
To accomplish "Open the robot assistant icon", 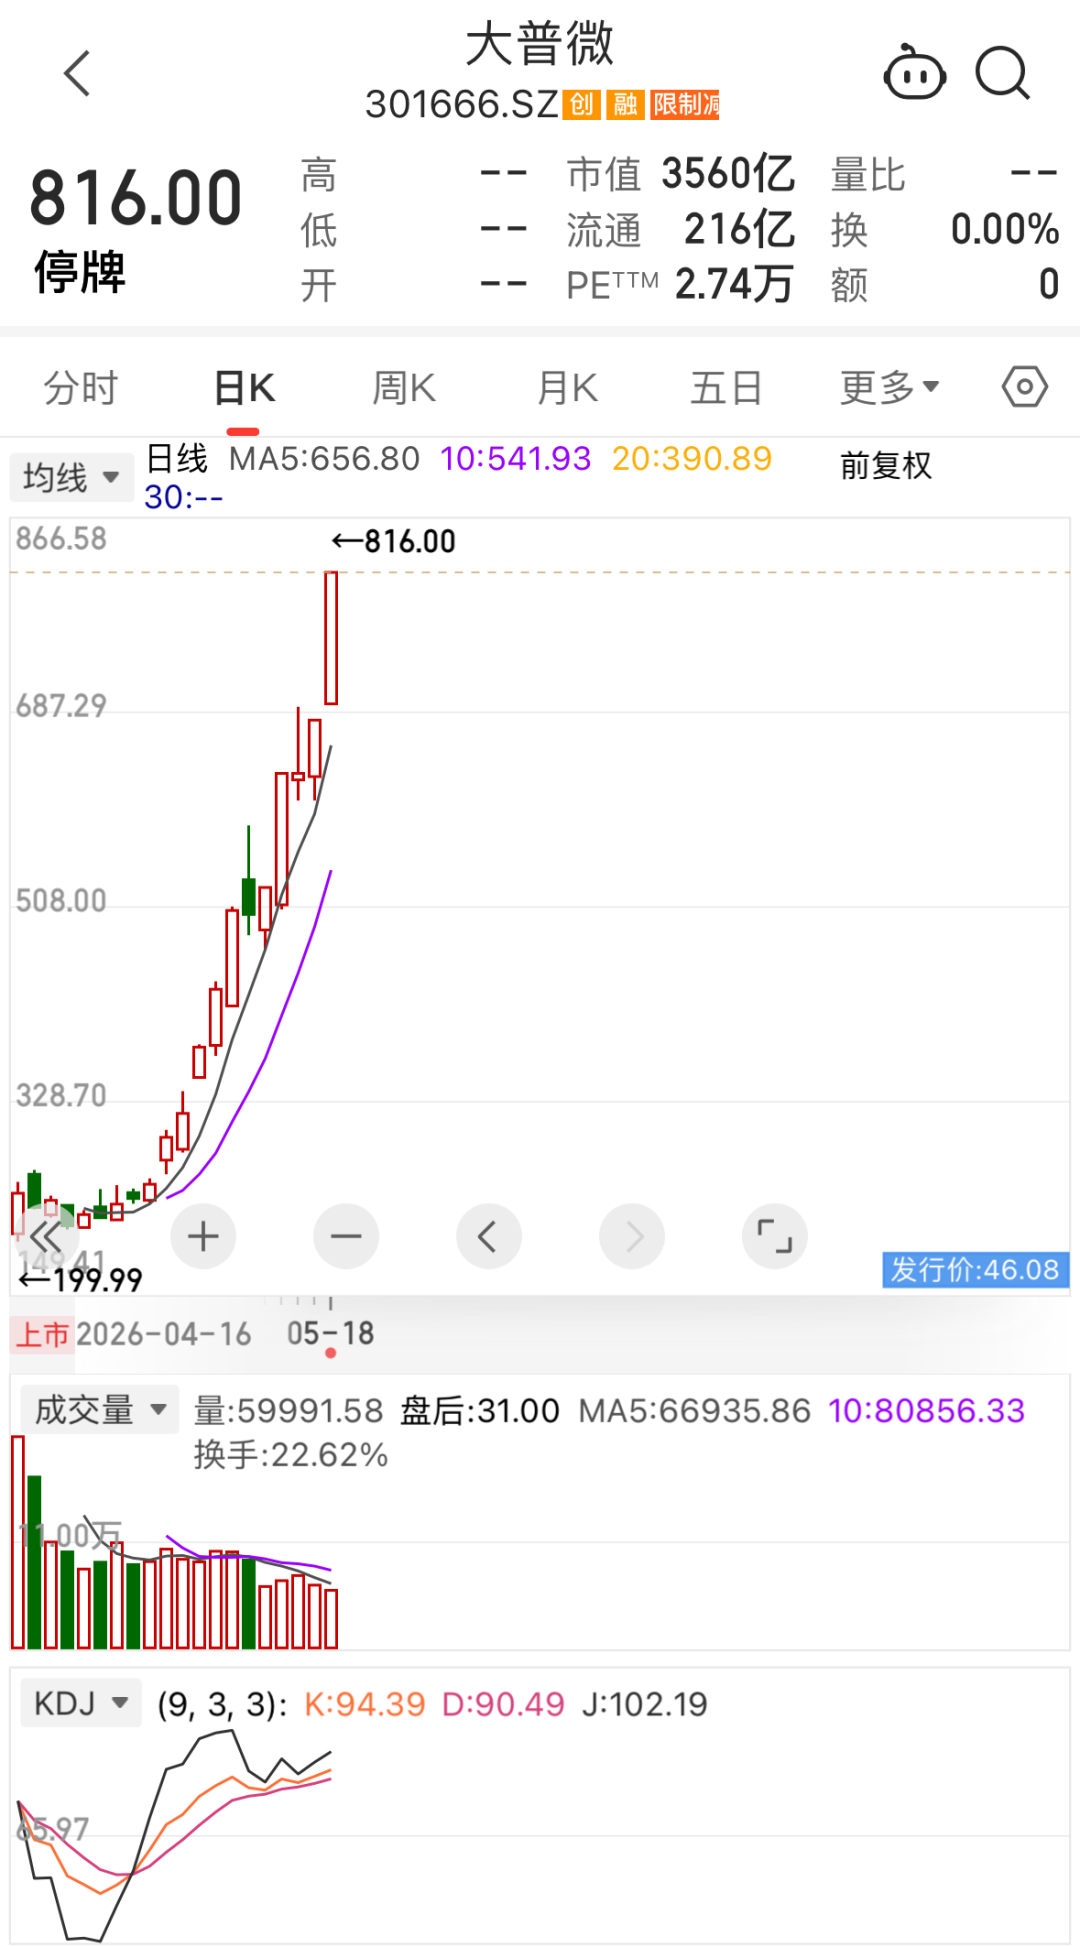I will (x=914, y=73).
